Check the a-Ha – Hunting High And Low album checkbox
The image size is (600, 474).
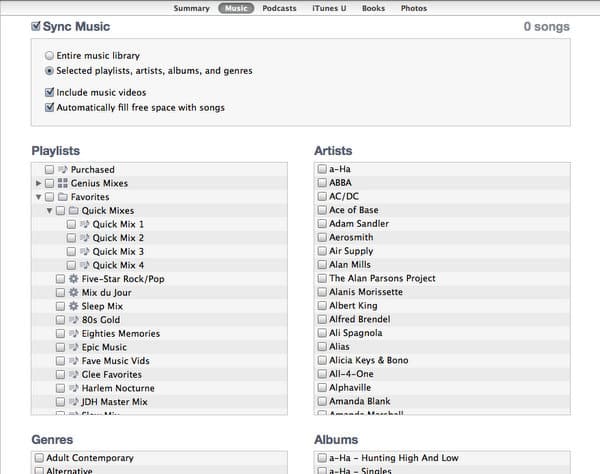322,458
